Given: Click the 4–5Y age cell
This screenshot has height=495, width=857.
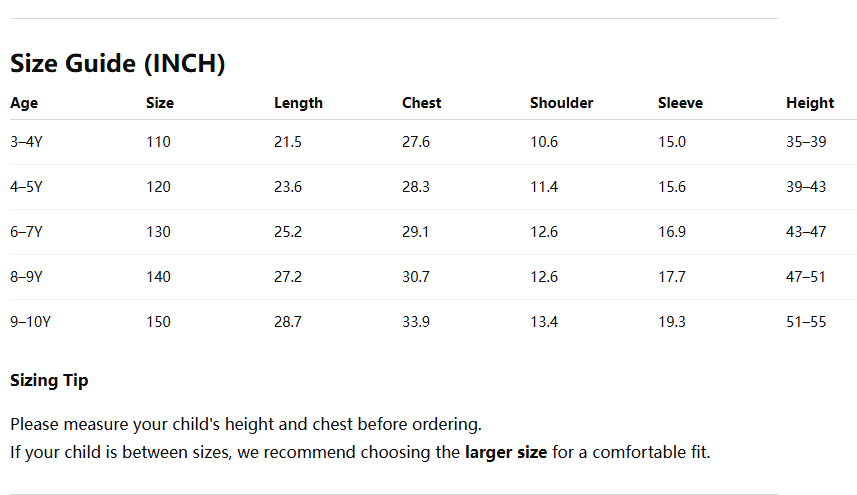Looking at the screenshot, I should (26, 187).
